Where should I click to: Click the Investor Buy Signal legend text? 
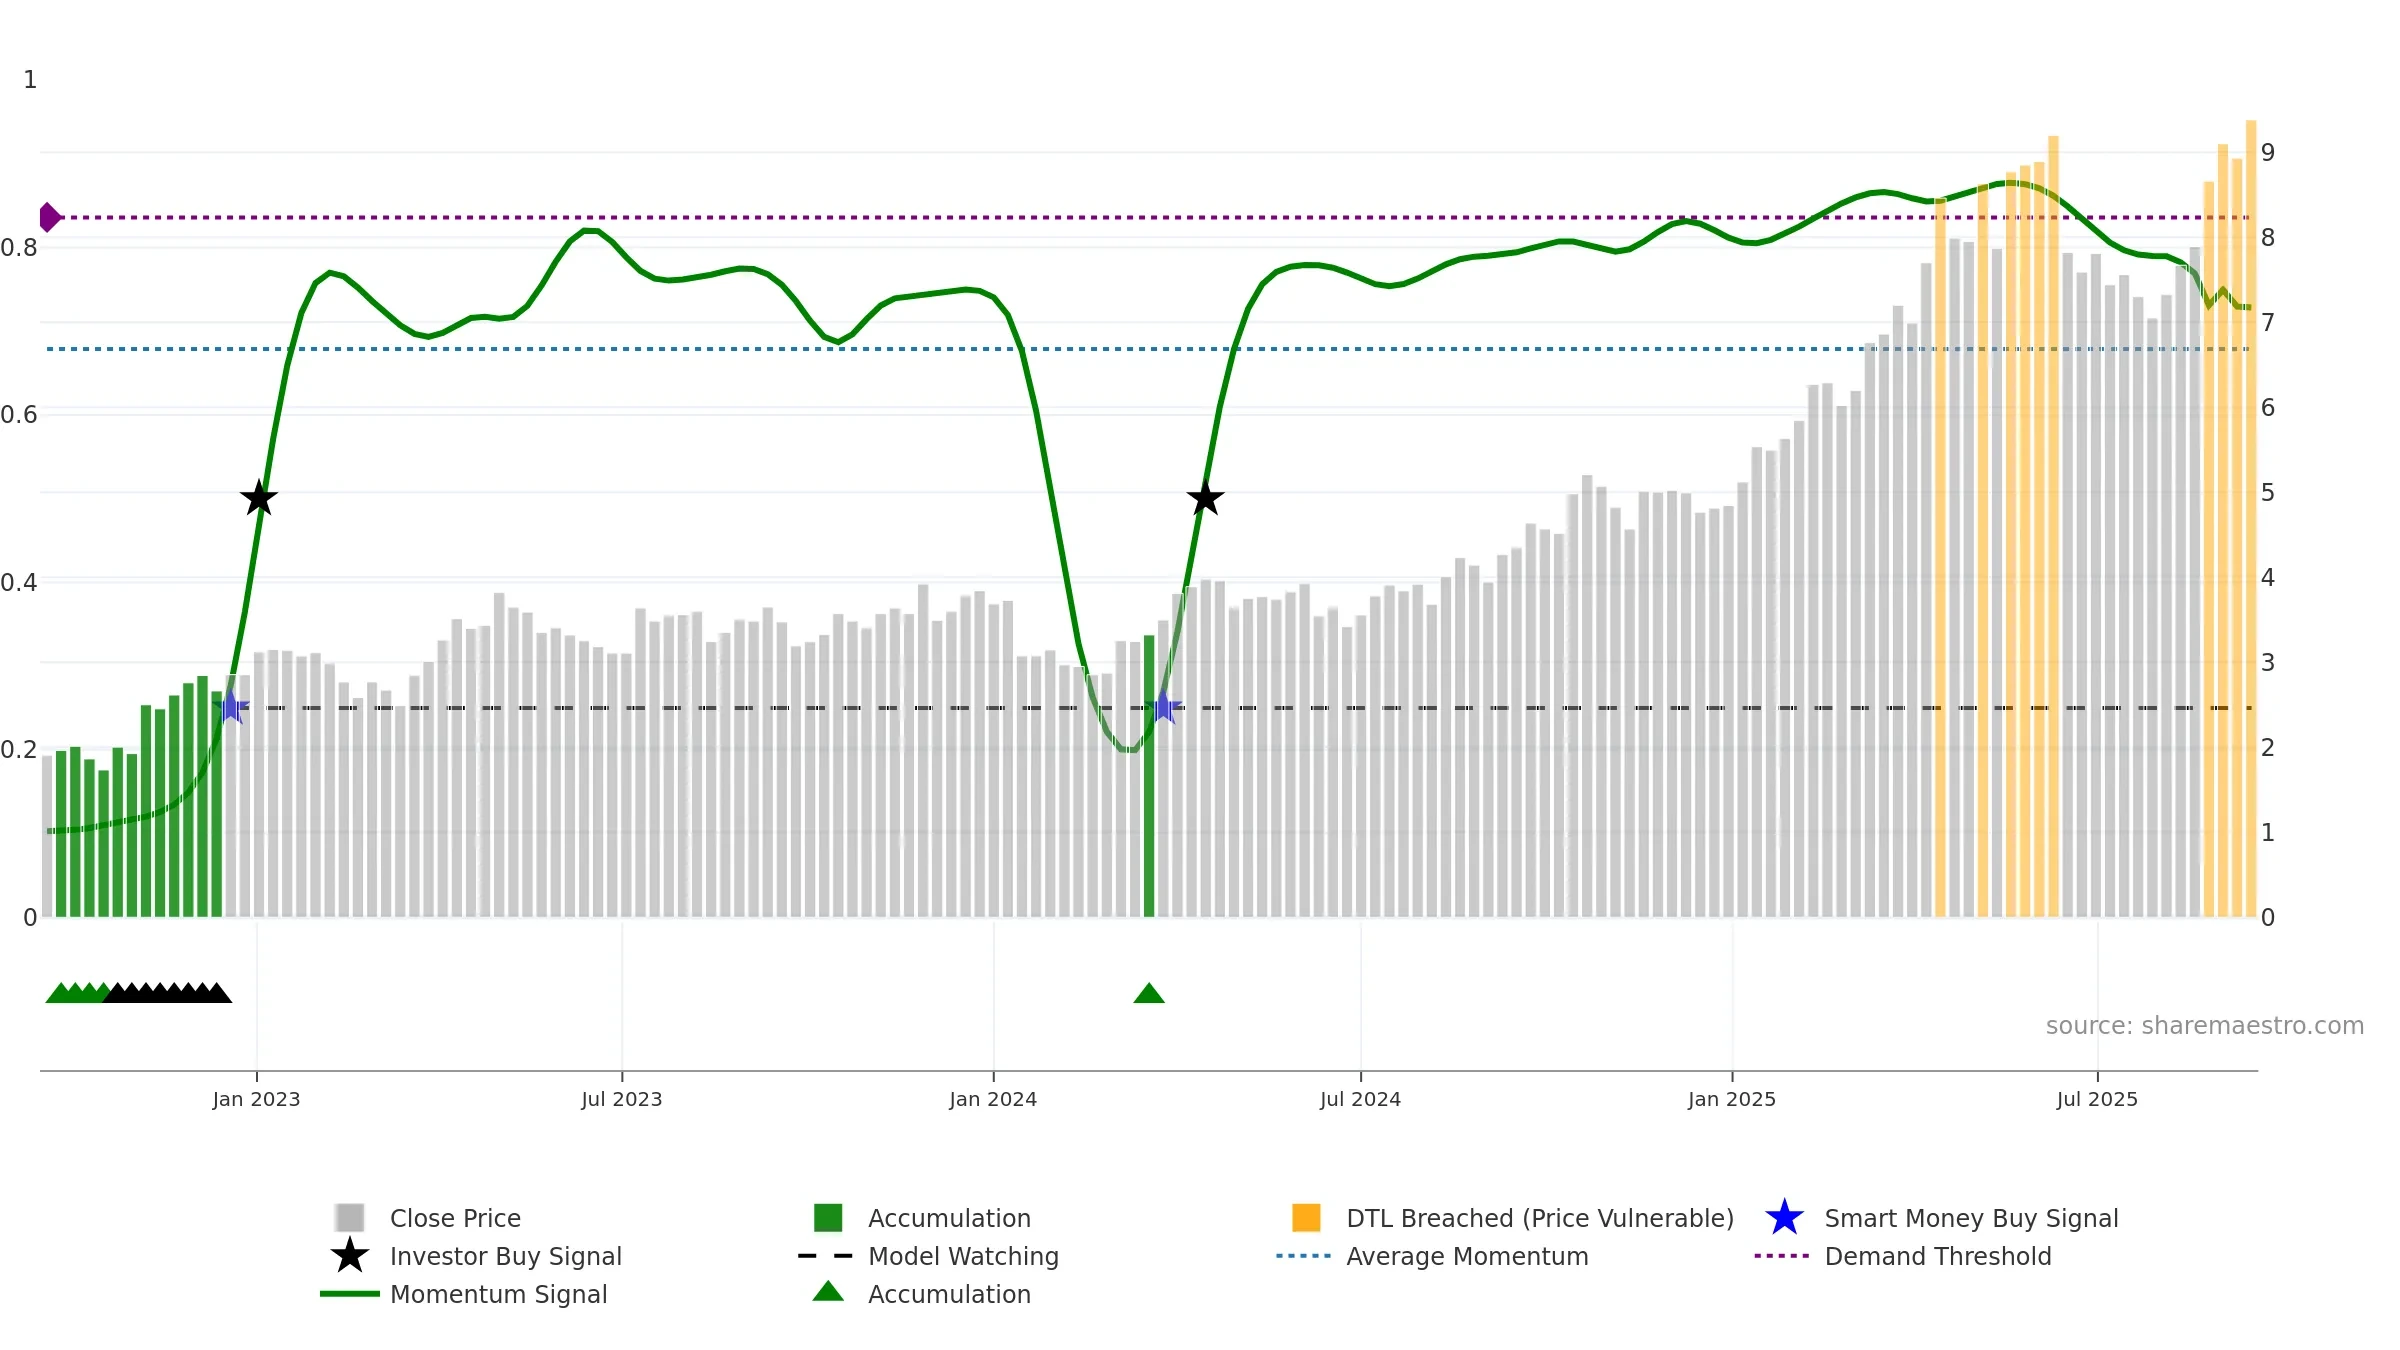(505, 1256)
